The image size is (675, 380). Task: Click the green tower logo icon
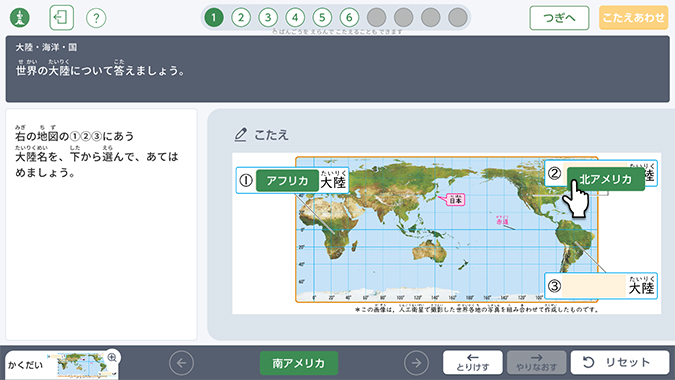[x=20, y=18]
